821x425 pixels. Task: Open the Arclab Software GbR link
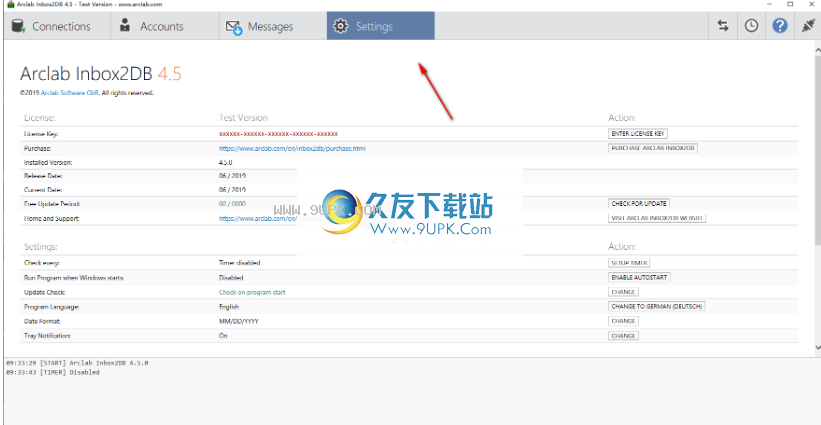[x=70, y=93]
